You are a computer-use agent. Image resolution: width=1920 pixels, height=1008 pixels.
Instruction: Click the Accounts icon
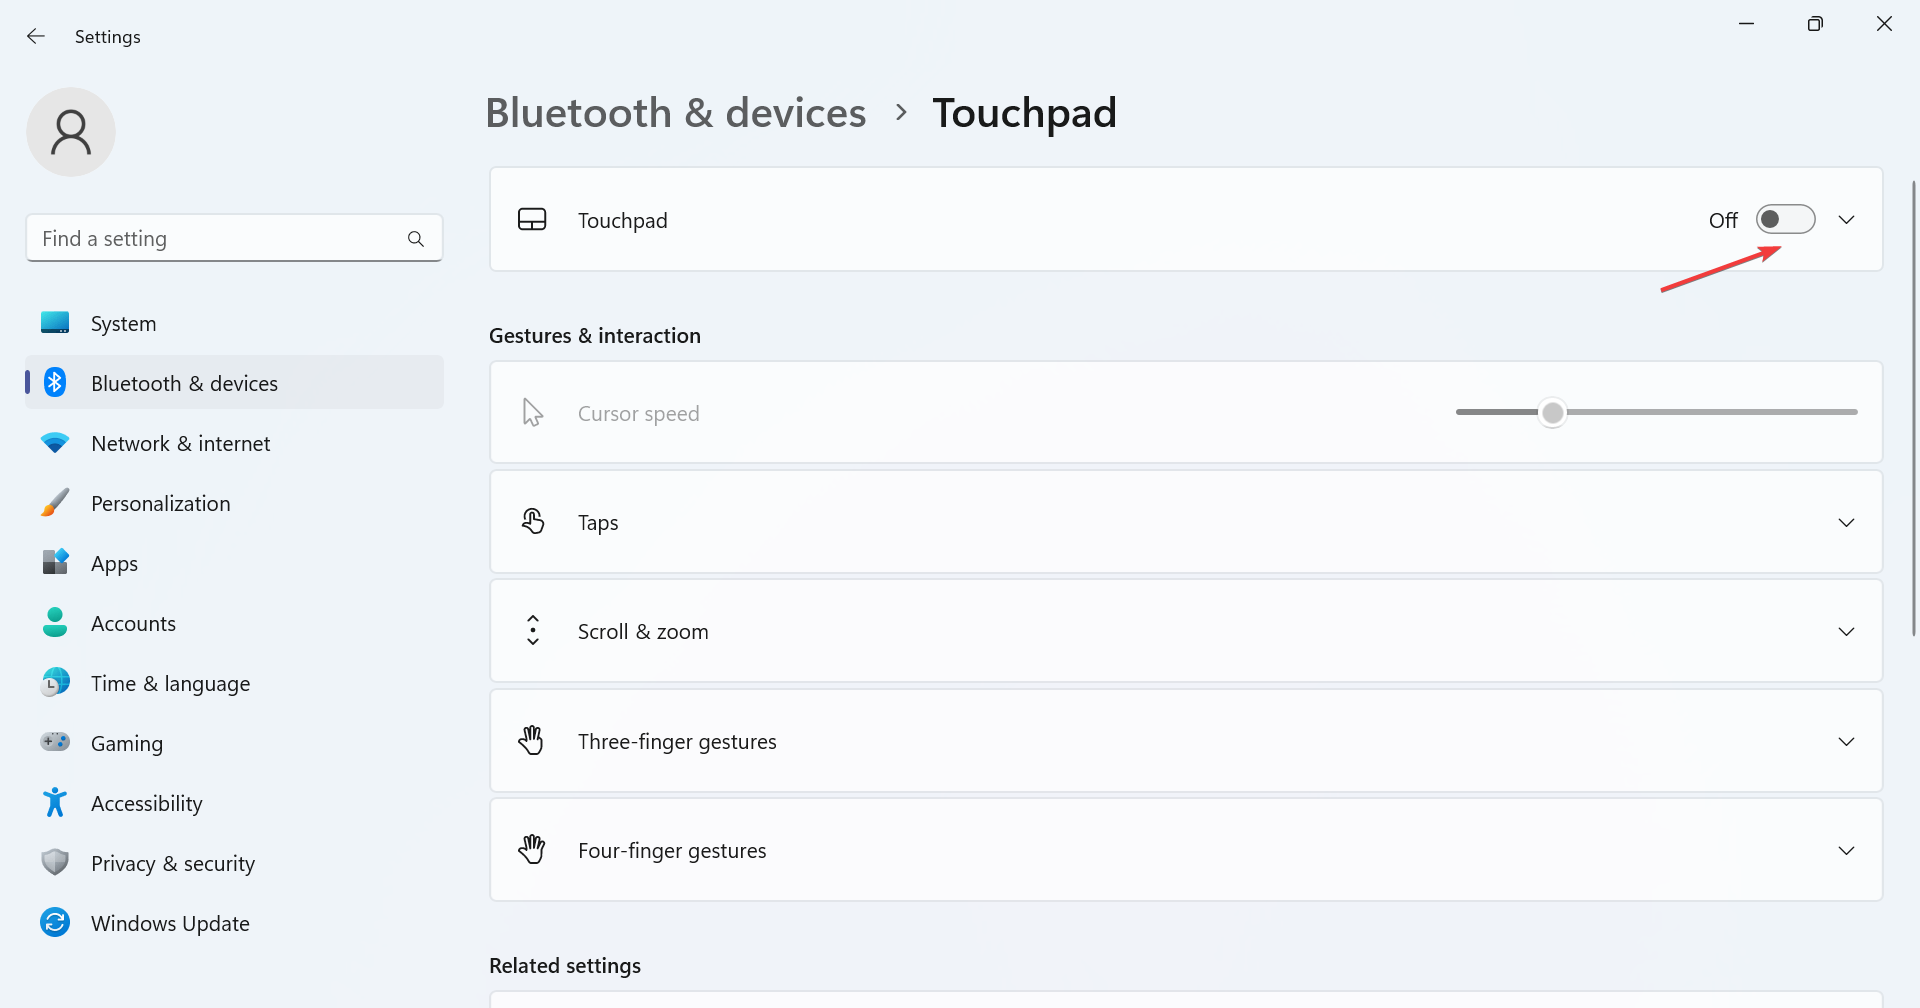pos(55,622)
